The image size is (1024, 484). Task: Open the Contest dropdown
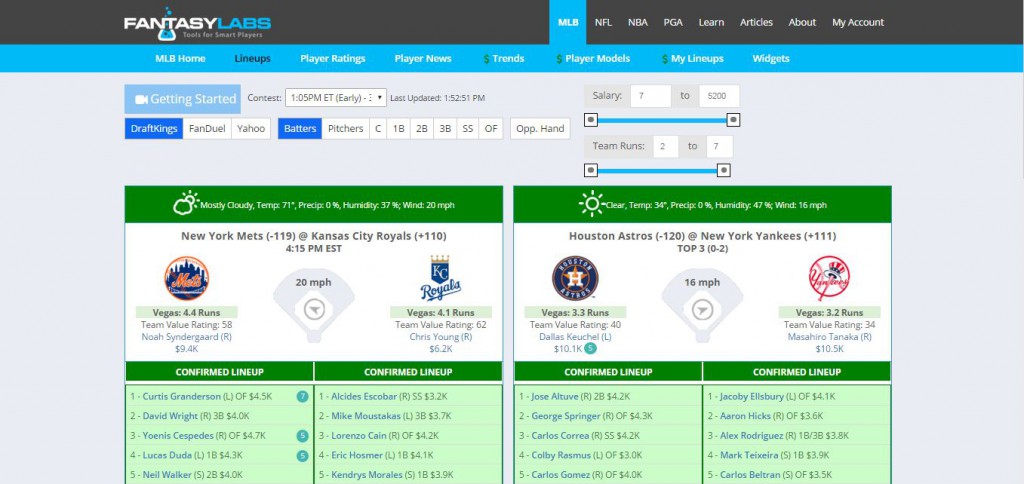(x=336, y=97)
